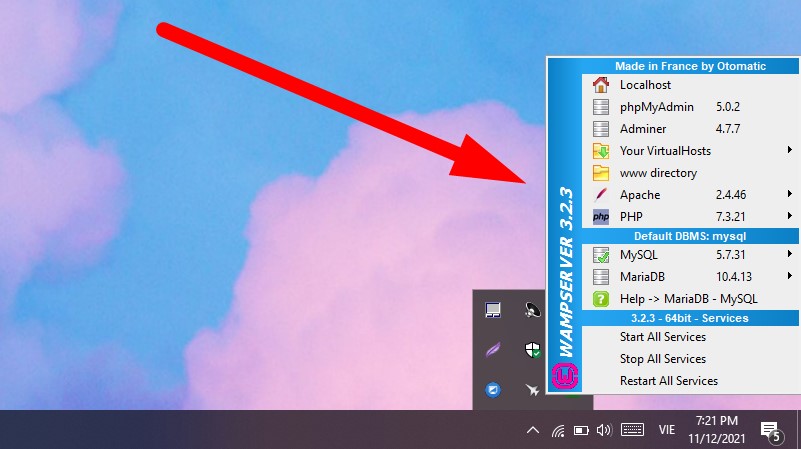Open the touch keyboard icon
The height and width of the screenshot is (449, 801).
click(632, 430)
